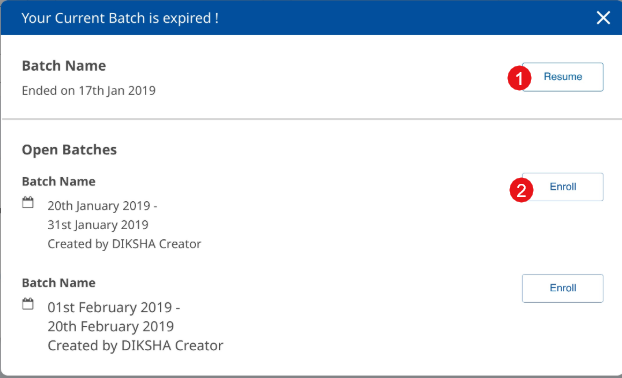The height and width of the screenshot is (378, 622).
Task: Click 'Created by DIKSHA Creator' under February batch
Action: click(135, 345)
